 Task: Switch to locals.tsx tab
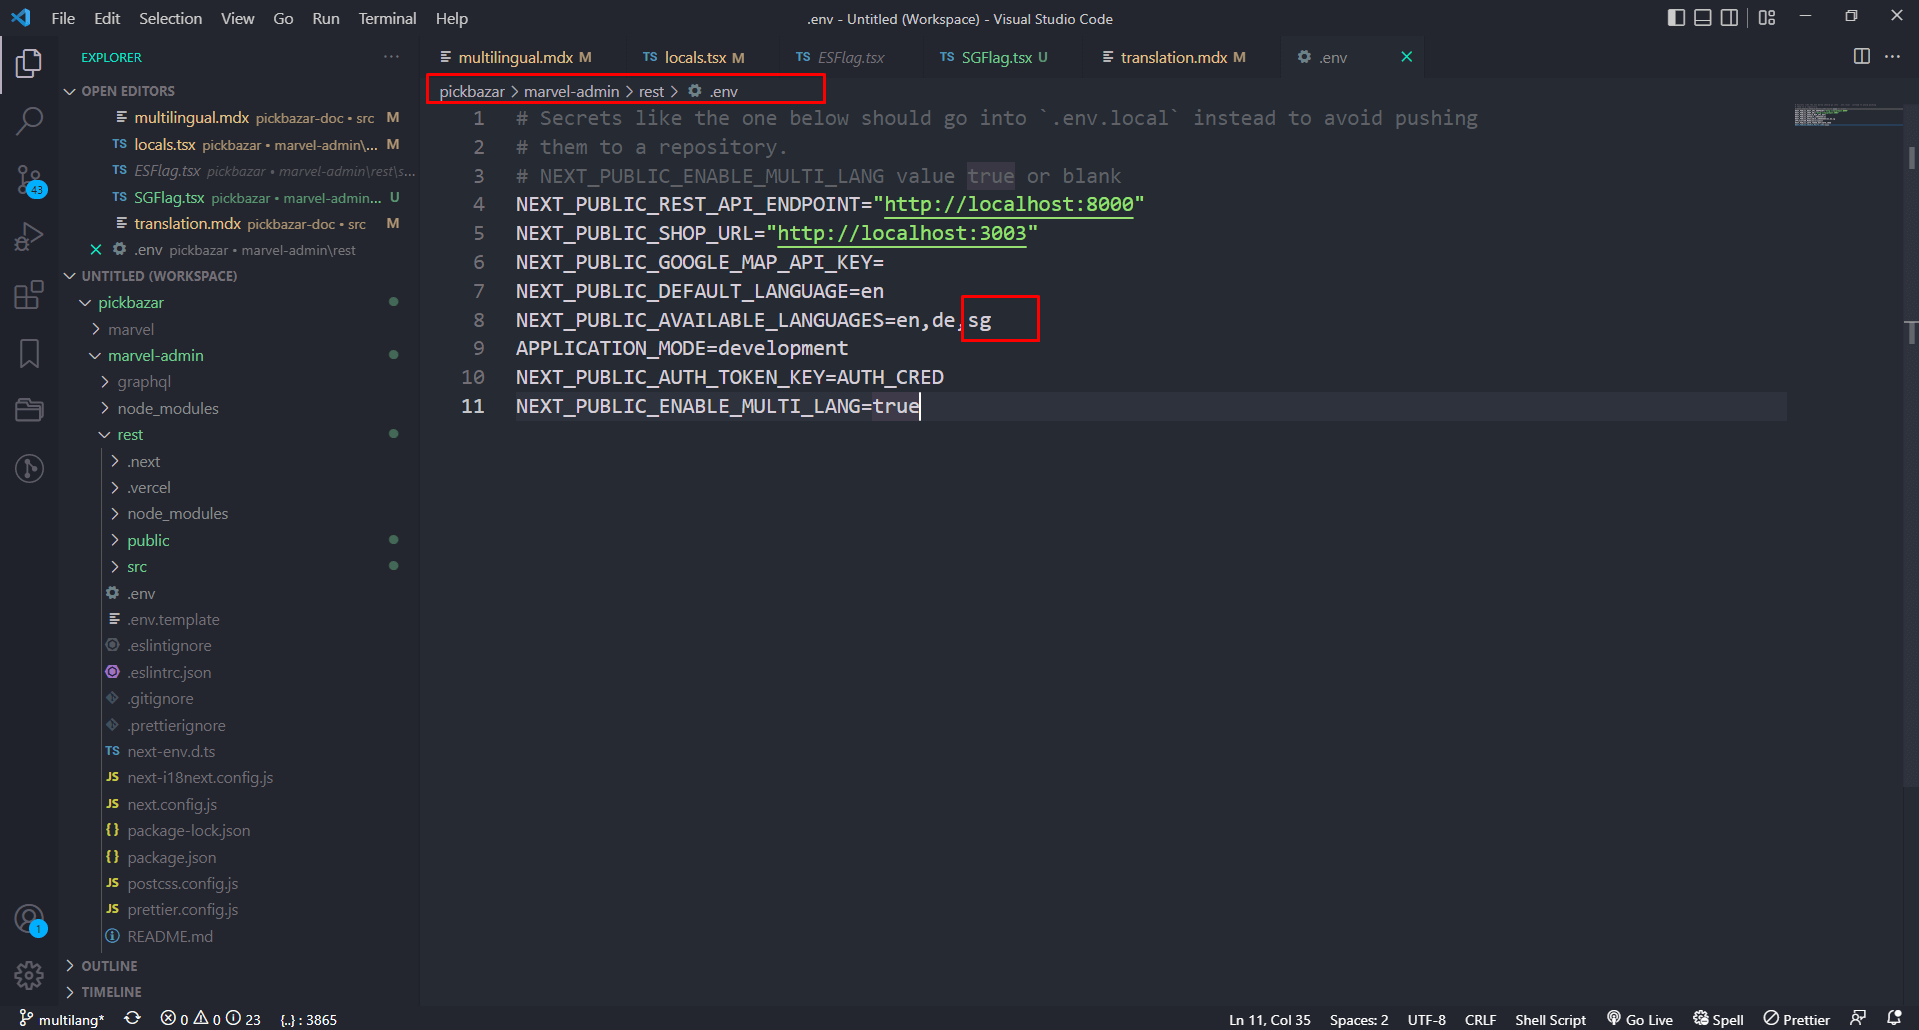694,57
